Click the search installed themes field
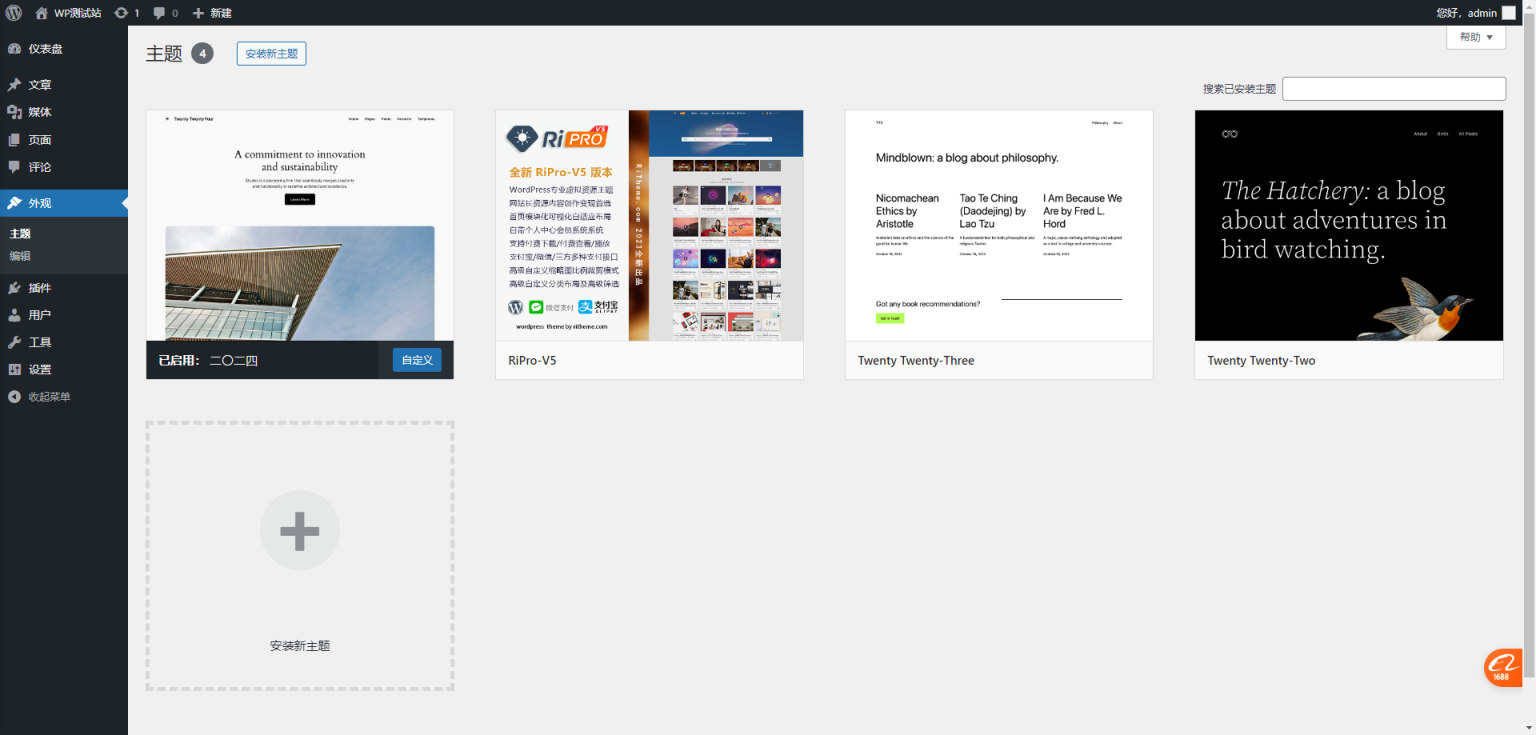 pyautogui.click(x=1393, y=89)
